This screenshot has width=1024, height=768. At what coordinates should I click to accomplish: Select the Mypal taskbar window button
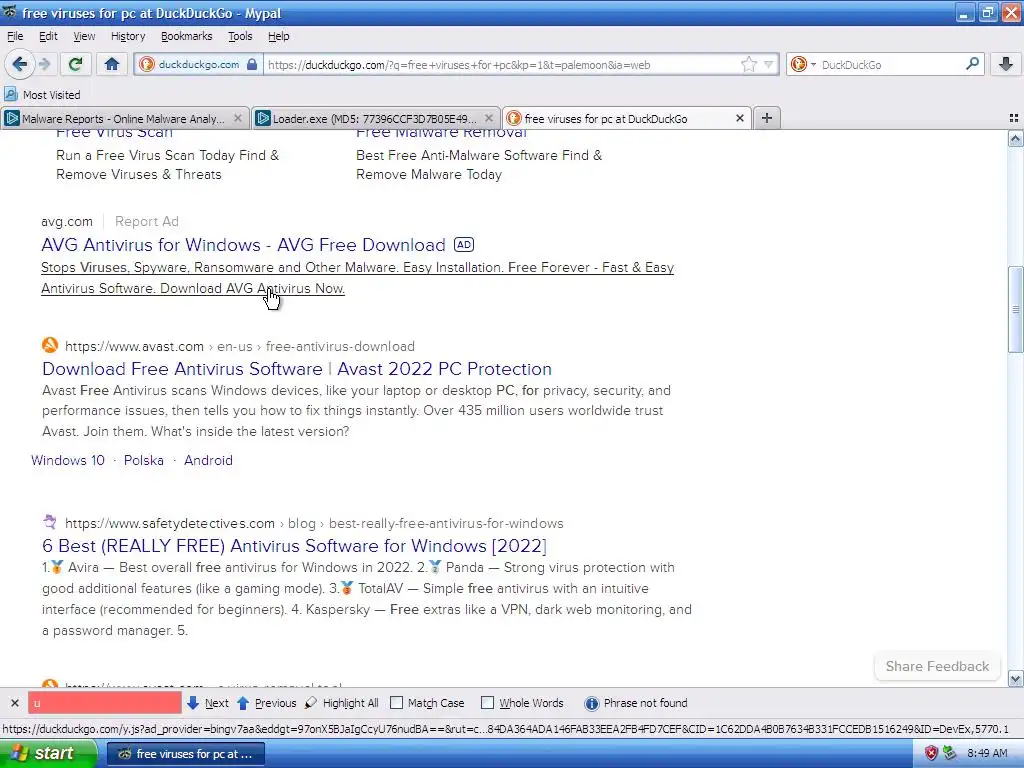point(185,754)
